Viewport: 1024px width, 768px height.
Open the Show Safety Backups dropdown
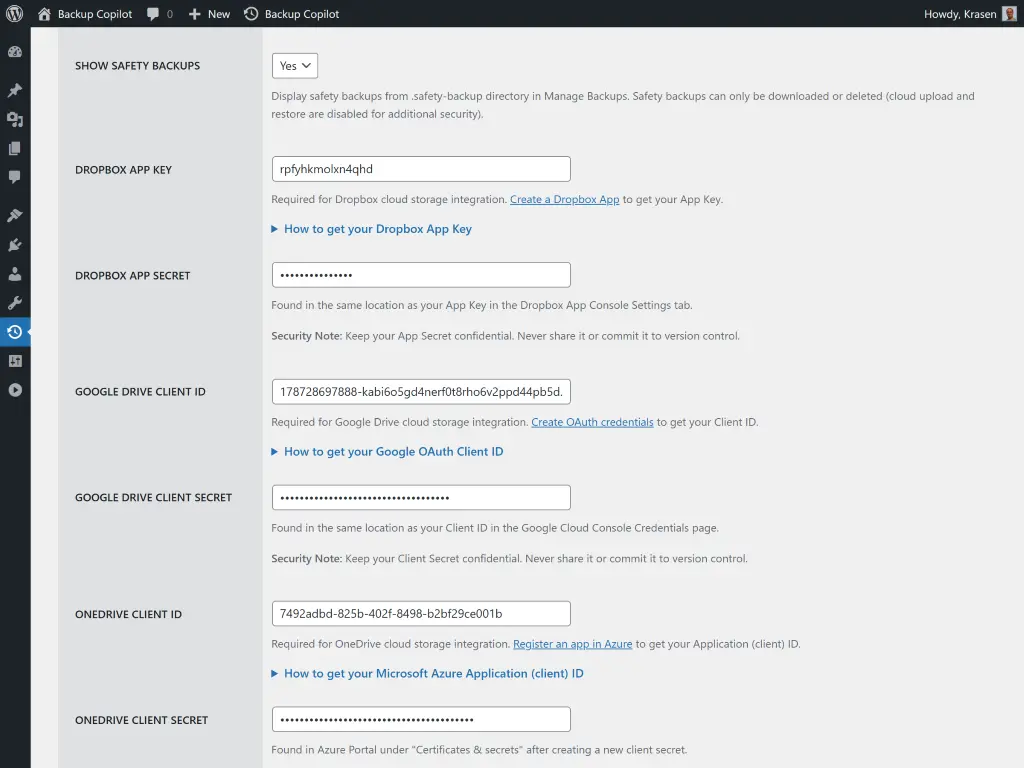click(294, 64)
